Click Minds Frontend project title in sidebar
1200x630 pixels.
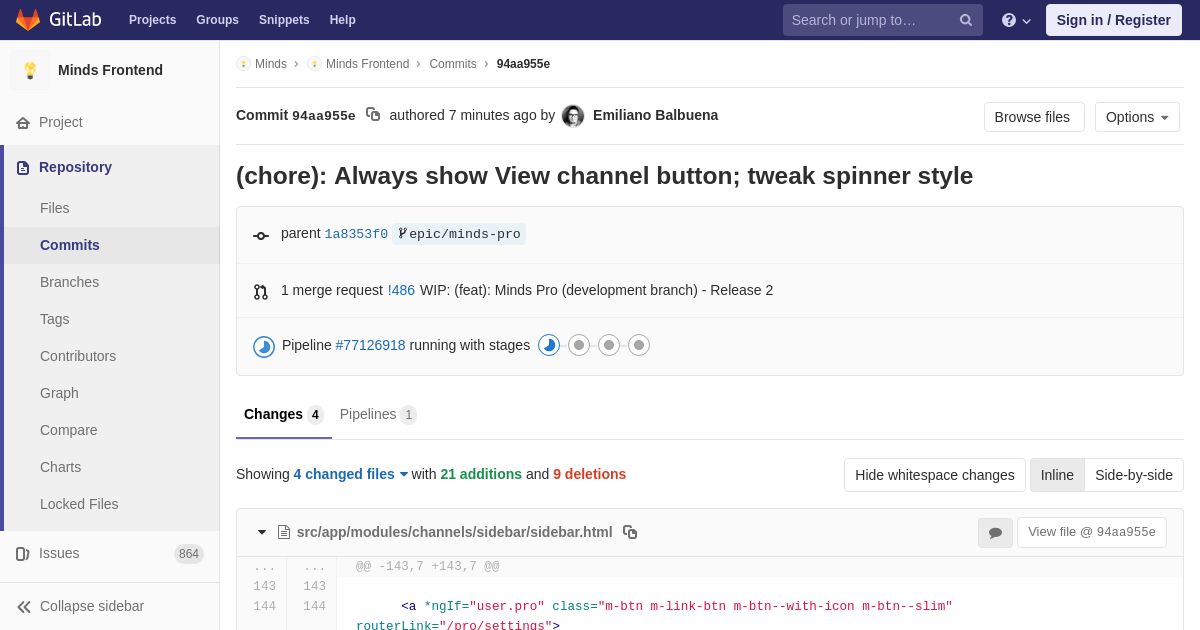tap(110, 70)
